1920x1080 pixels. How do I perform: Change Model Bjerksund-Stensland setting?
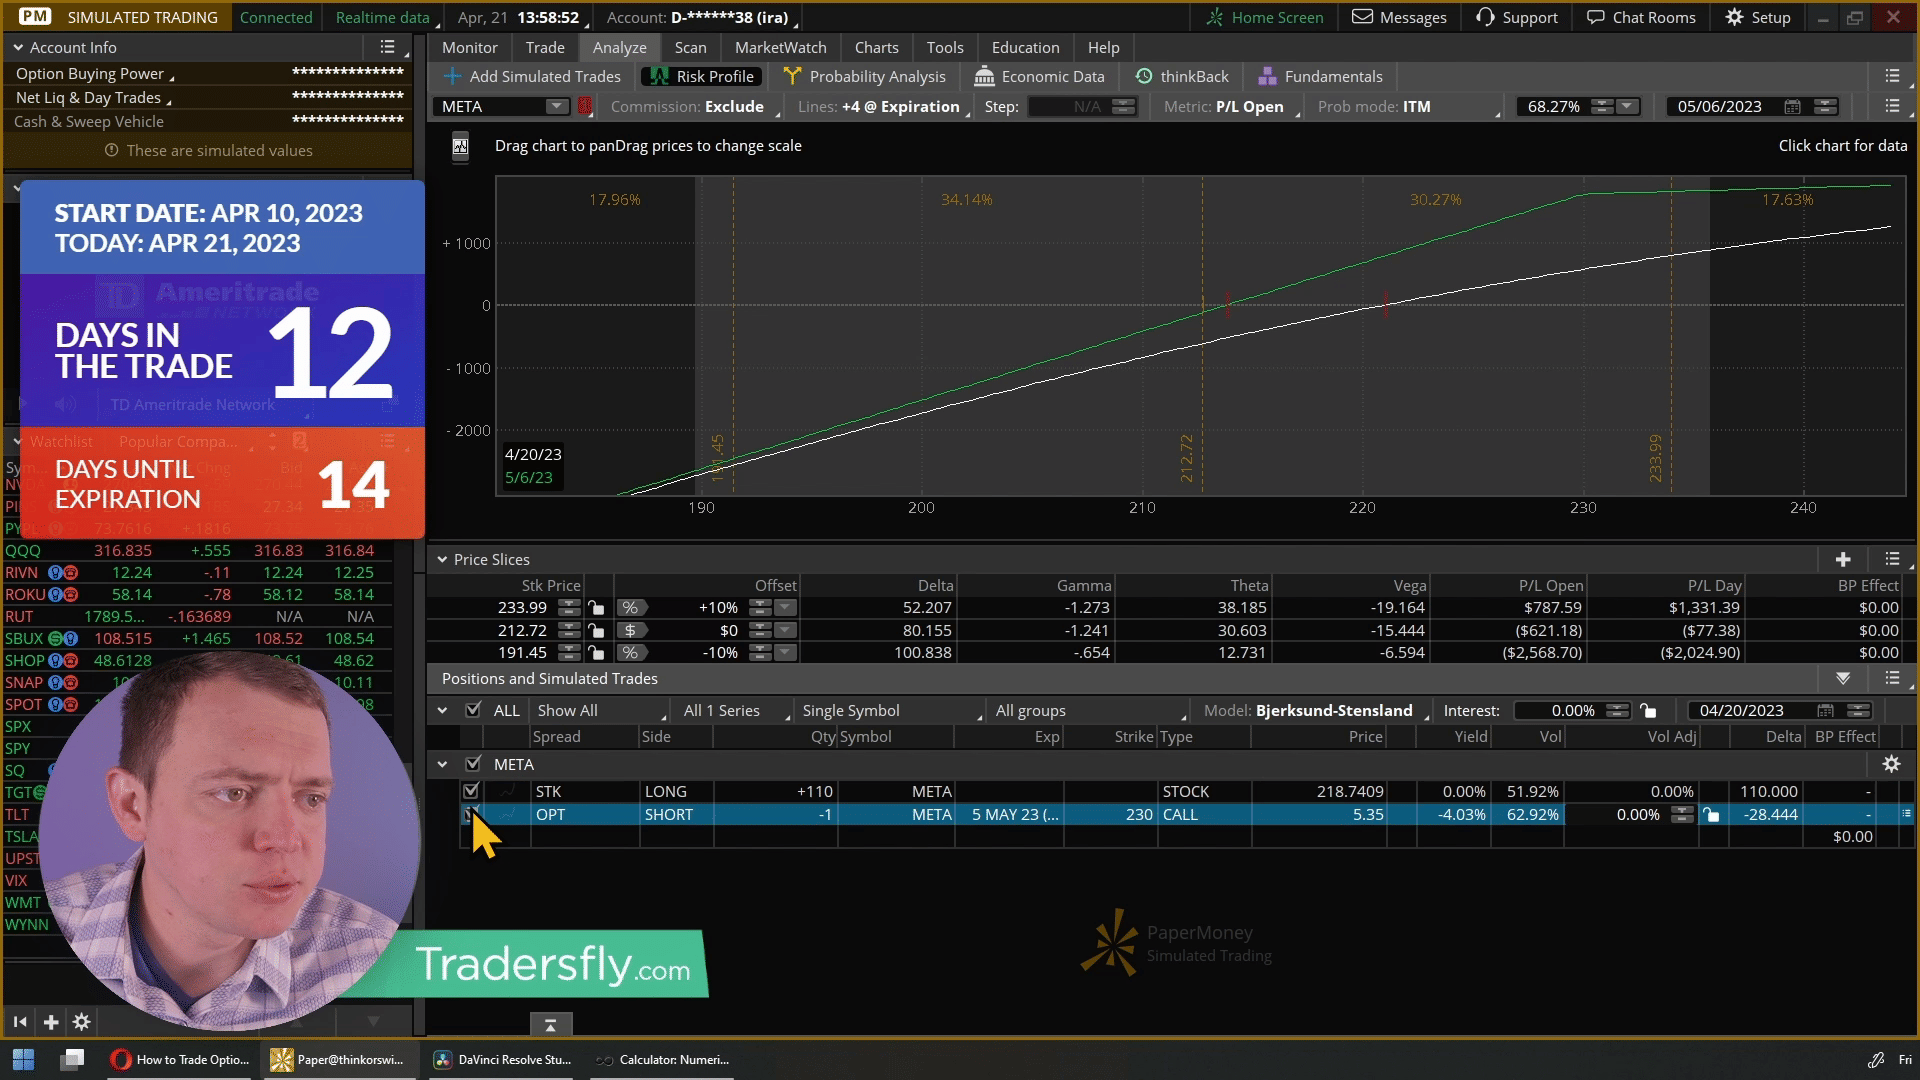pyautogui.click(x=1316, y=710)
